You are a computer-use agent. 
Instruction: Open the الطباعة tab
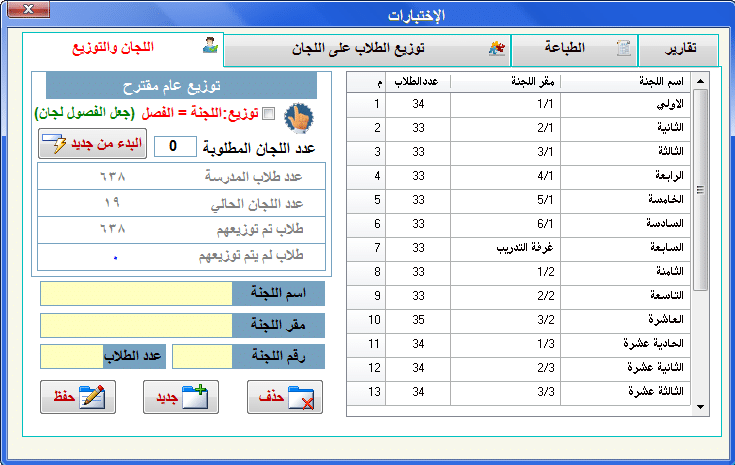(574, 49)
